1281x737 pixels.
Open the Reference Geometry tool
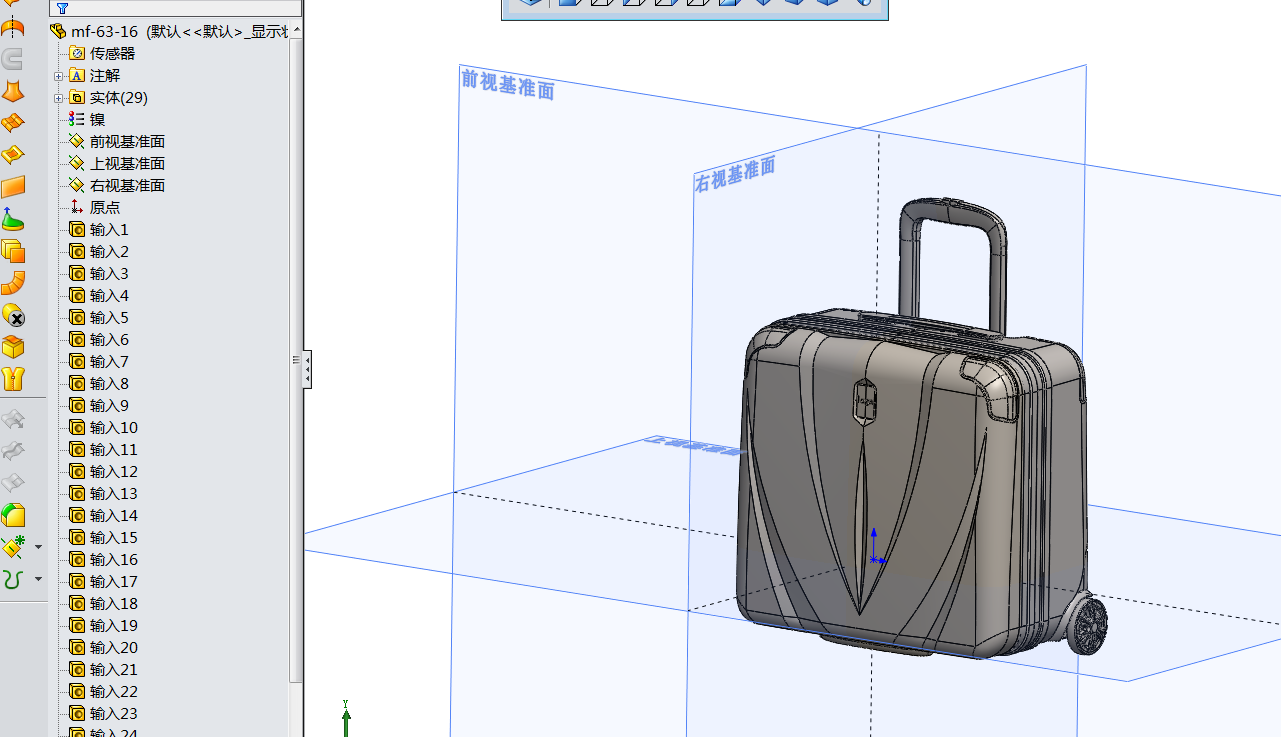(13, 547)
